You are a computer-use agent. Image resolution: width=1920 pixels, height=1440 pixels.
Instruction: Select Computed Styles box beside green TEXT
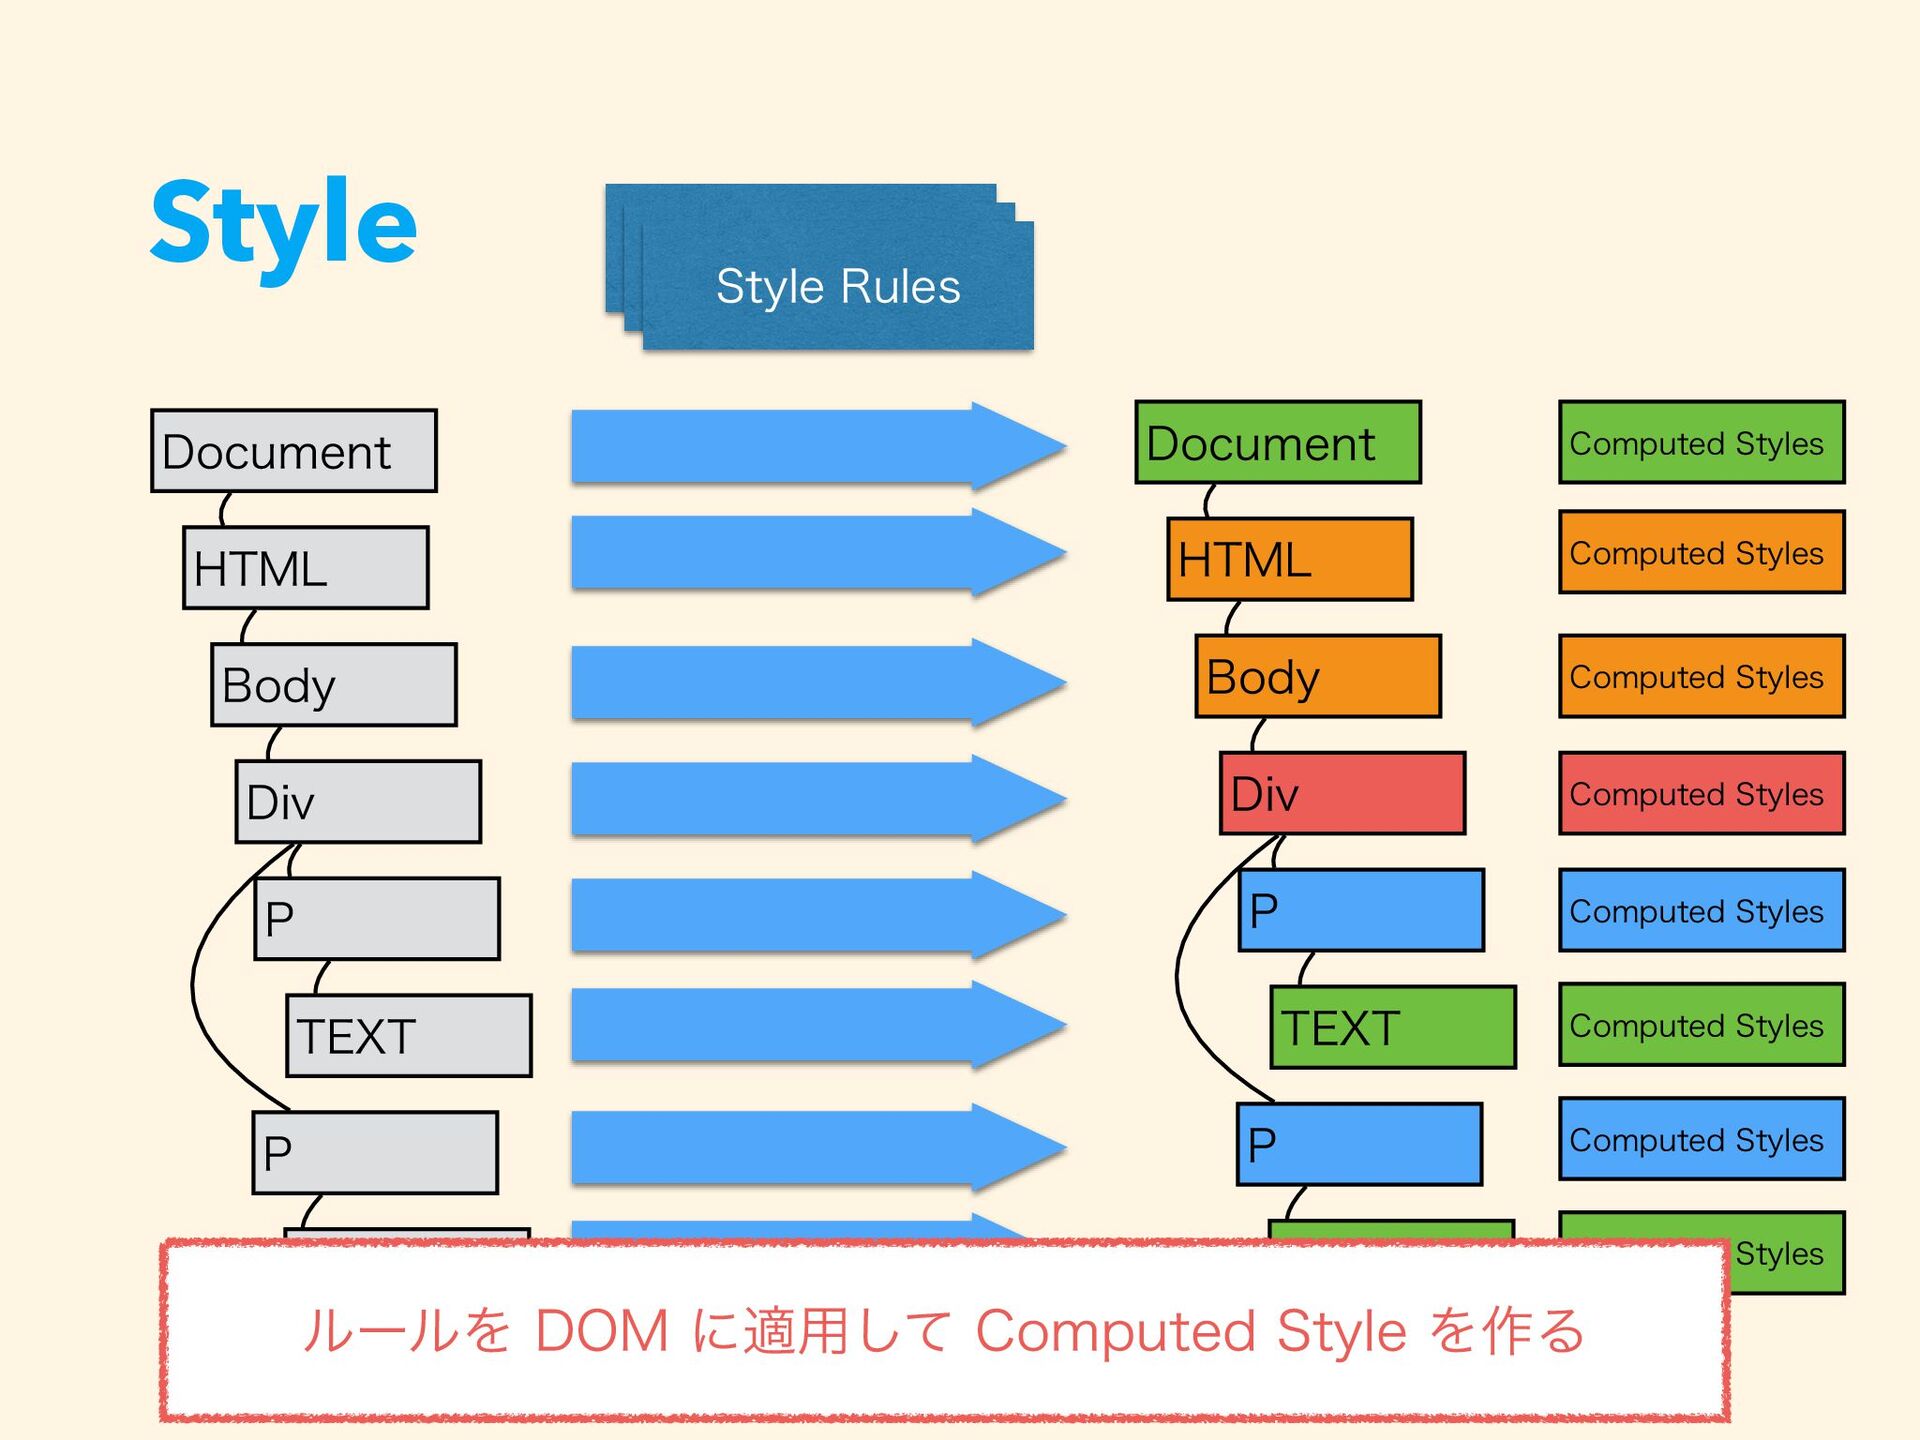point(1702,1024)
